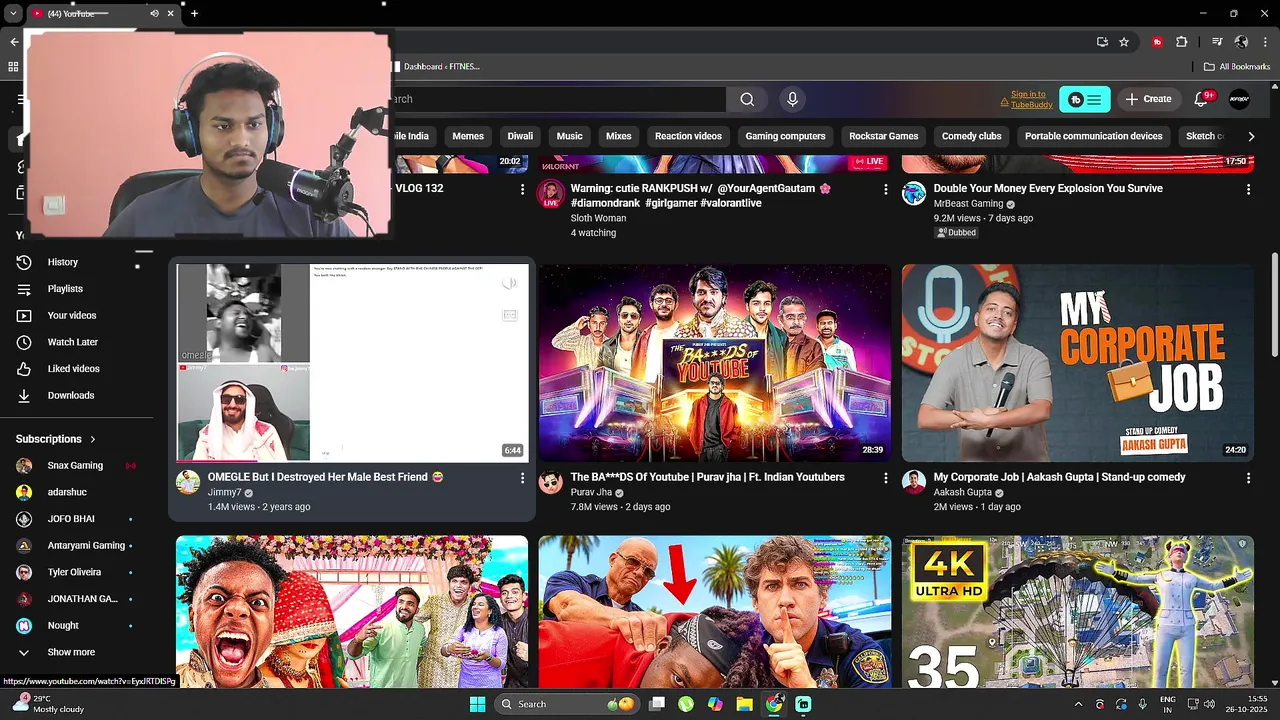Open the Purav Jha channel avatar
The image size is (1280, 720).
[x=551, y=482]
